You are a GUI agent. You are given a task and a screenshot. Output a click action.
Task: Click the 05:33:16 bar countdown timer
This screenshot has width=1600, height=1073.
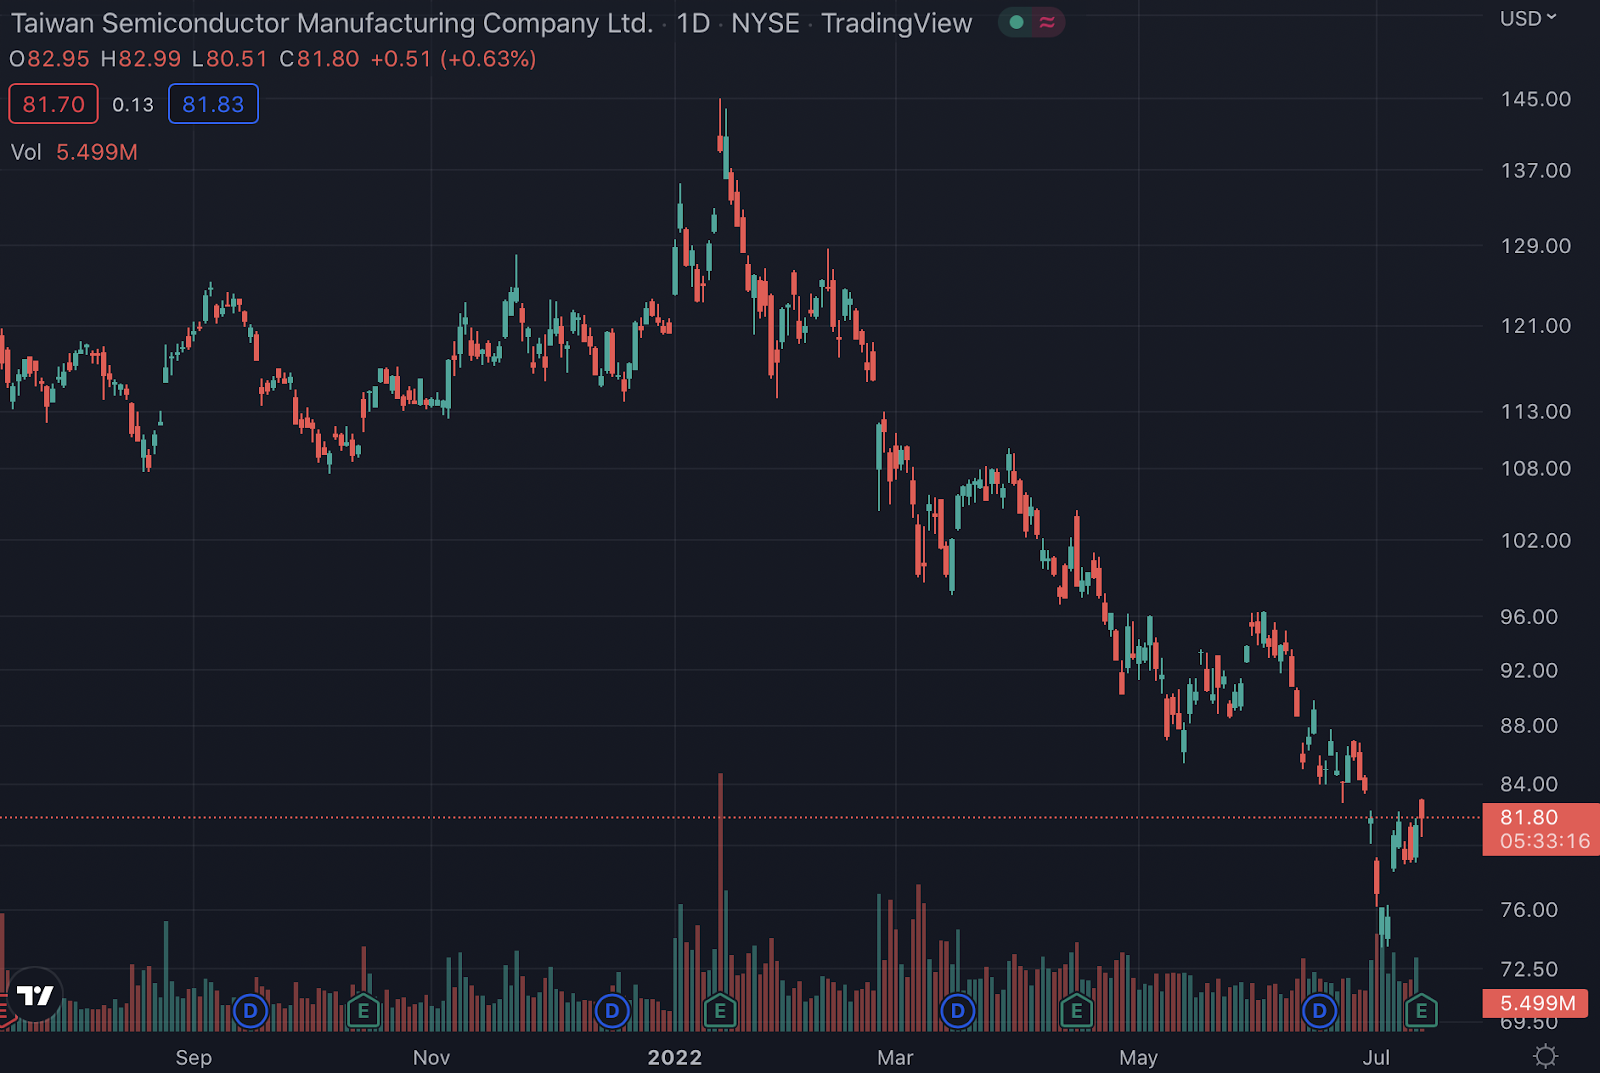coord(1545,841)
